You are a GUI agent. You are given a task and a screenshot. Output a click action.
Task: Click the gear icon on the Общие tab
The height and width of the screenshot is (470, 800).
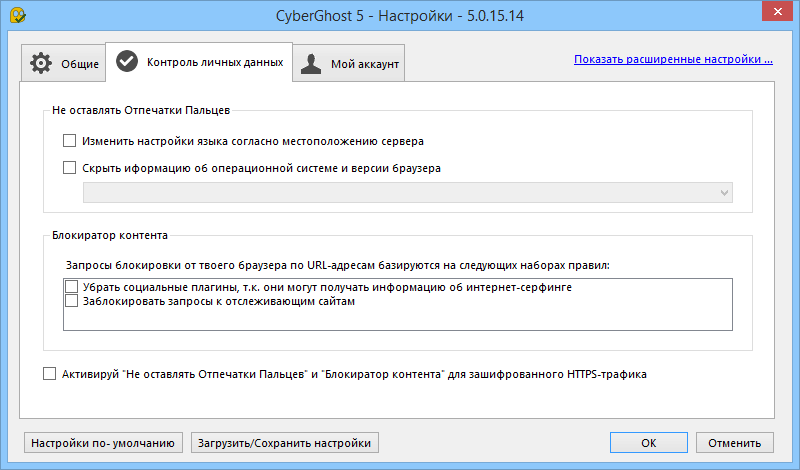point(41,63)
